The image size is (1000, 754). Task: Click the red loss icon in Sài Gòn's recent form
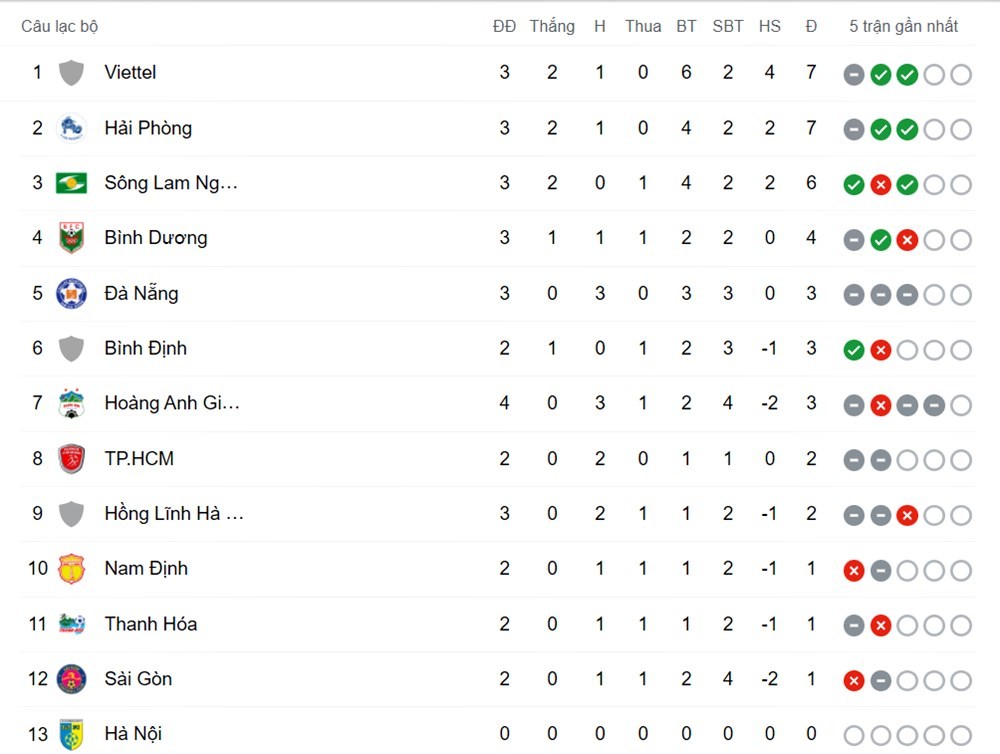(854, 680)
